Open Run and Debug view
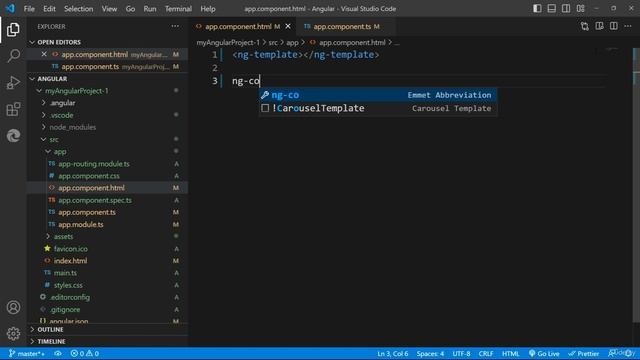The image size is (640, 360). pos(13,82)
